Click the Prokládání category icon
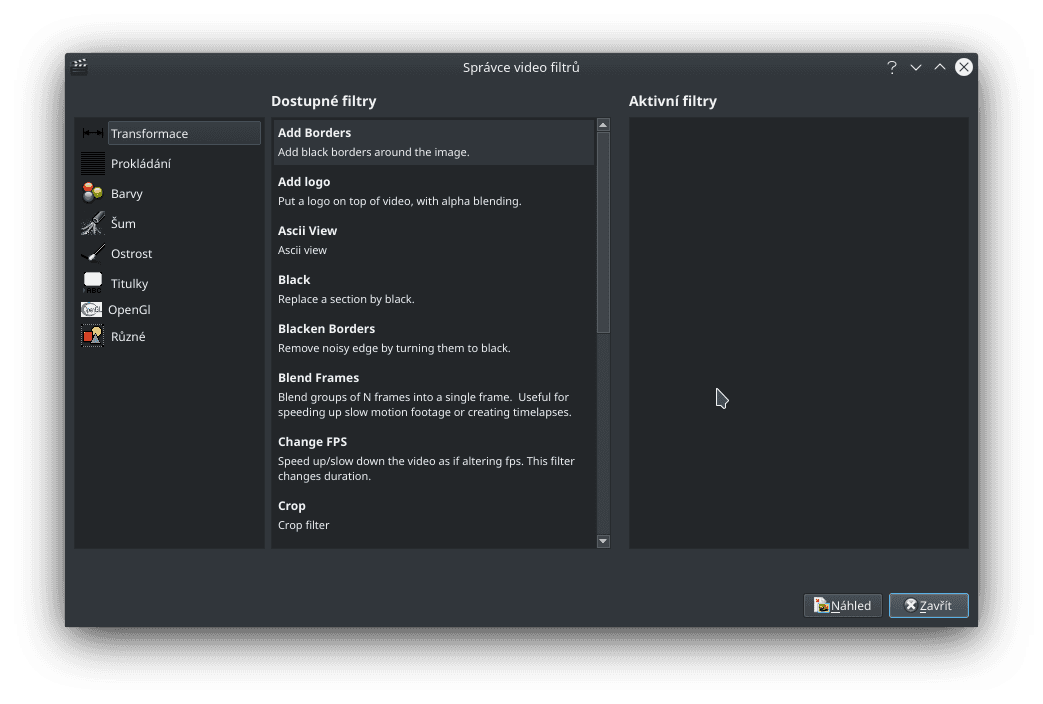1043x704 pixels. [91, 163]
